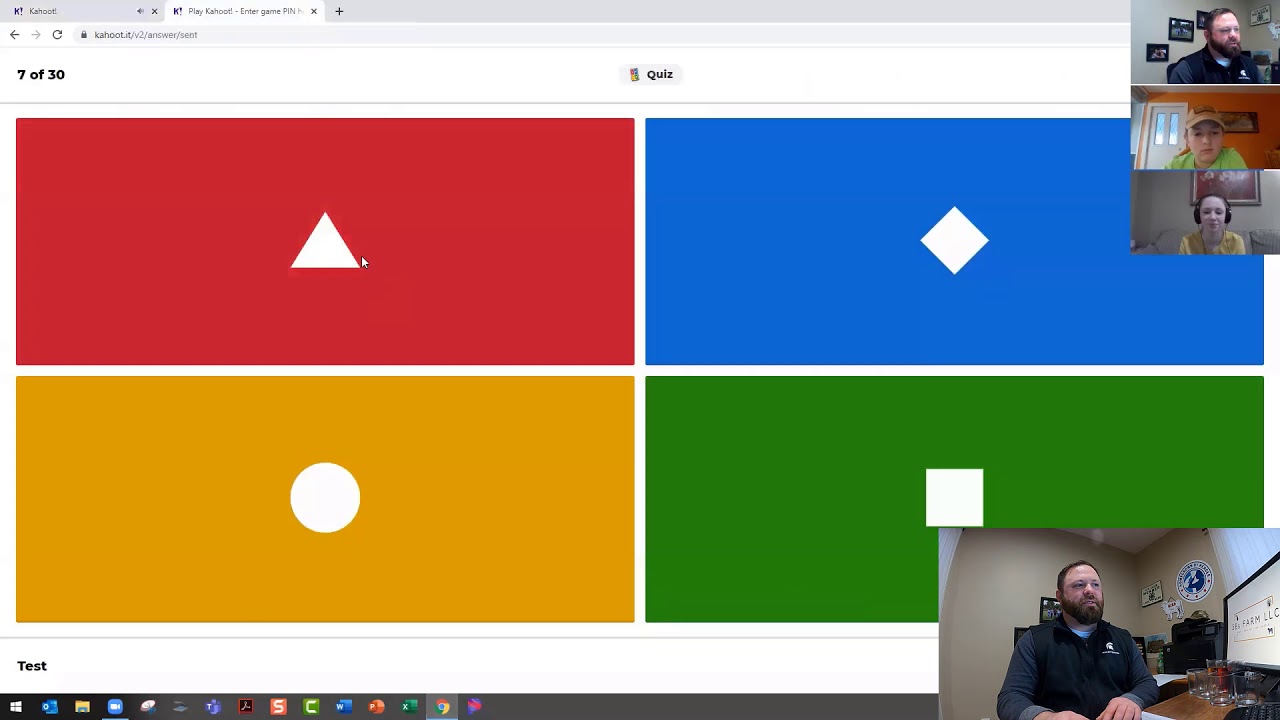Click the player name 'Test'

click(x=32, y=666)
